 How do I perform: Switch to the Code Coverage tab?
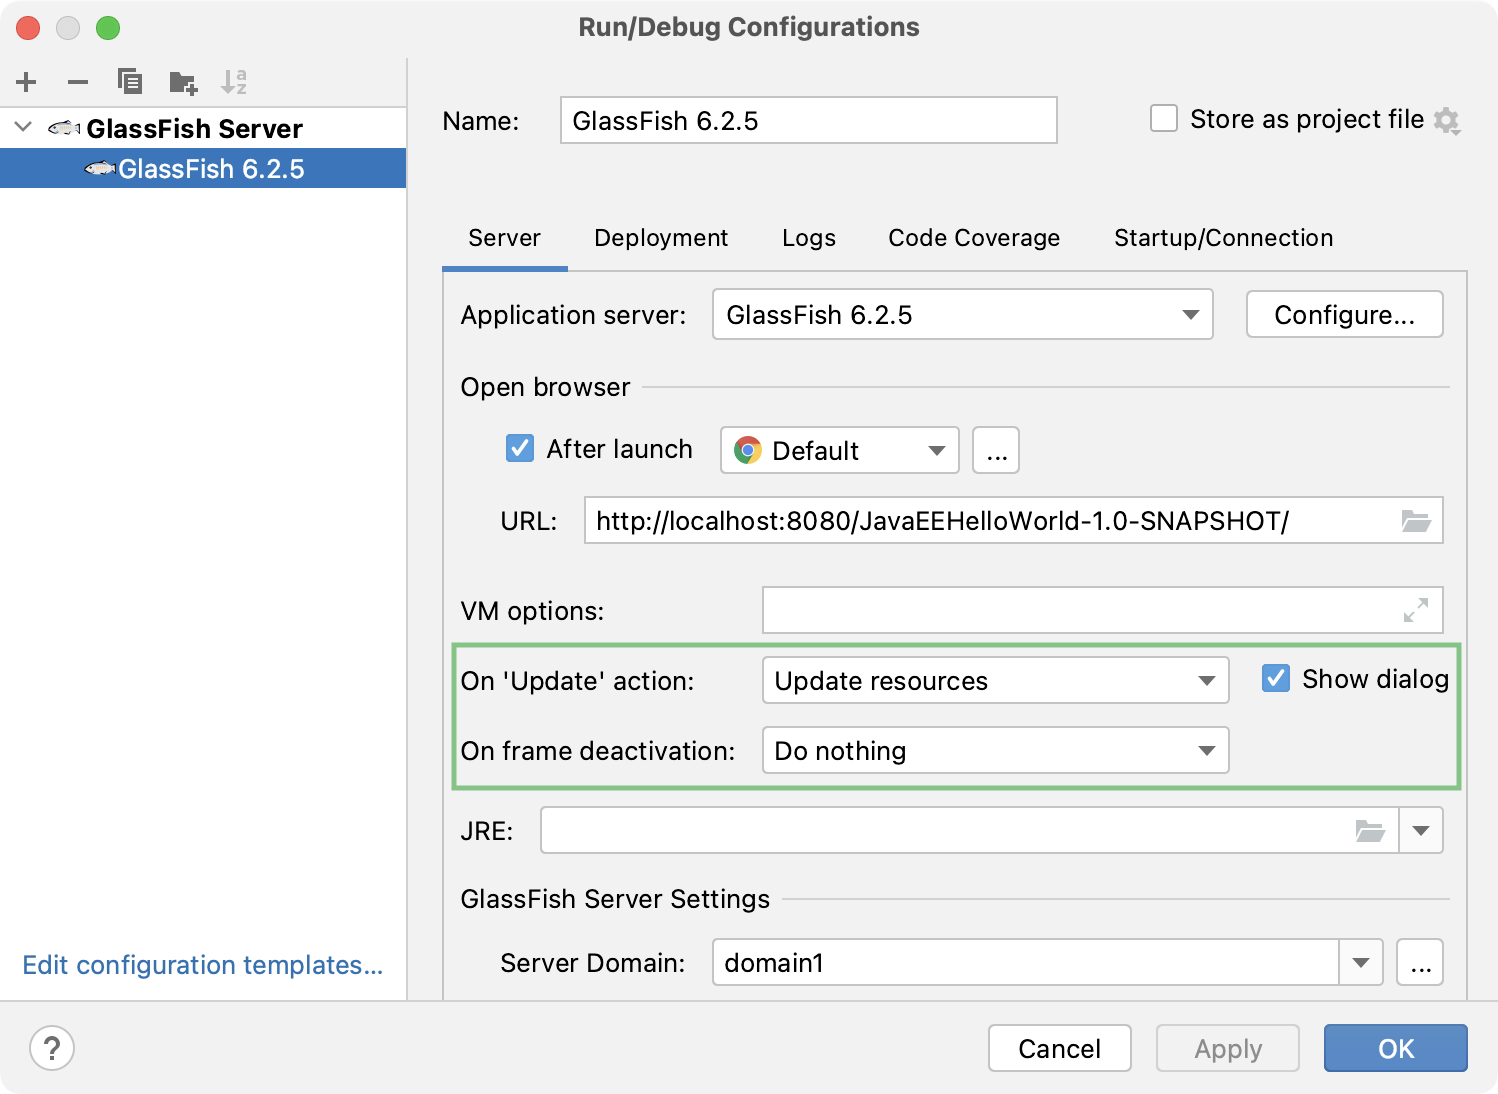click(x=974, y=238)
